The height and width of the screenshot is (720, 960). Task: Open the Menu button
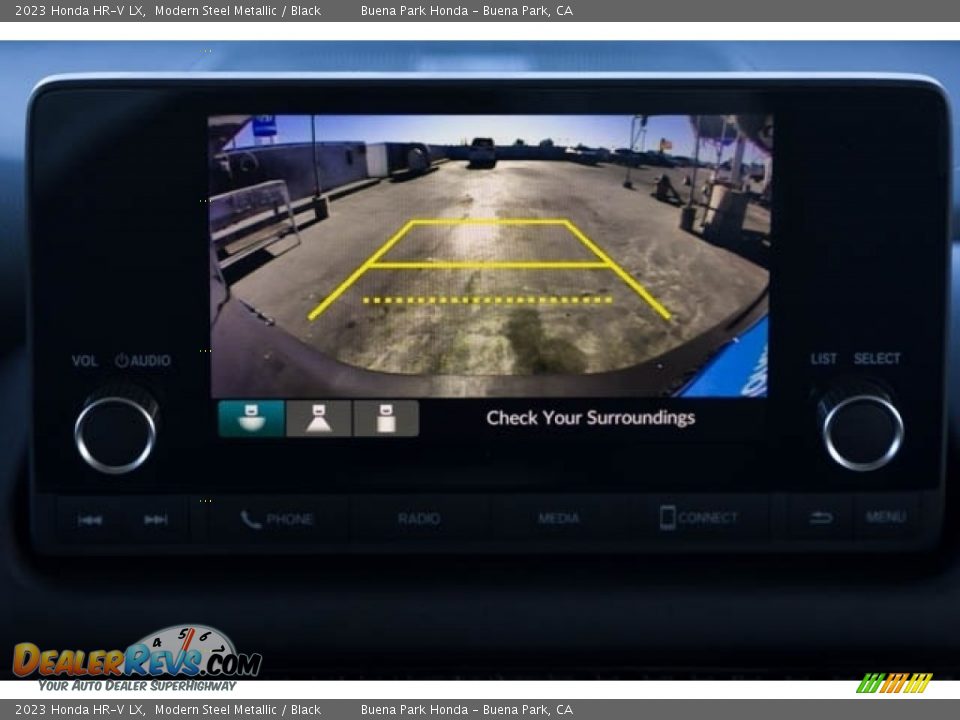pos(886,517)
